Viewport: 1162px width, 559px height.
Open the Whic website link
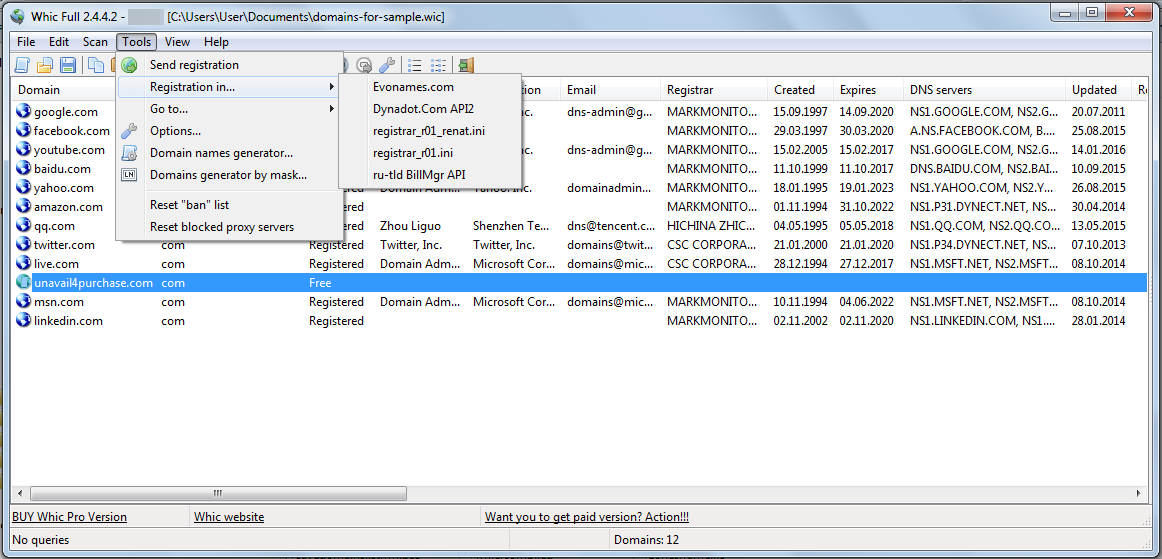(x=229, y=517)
